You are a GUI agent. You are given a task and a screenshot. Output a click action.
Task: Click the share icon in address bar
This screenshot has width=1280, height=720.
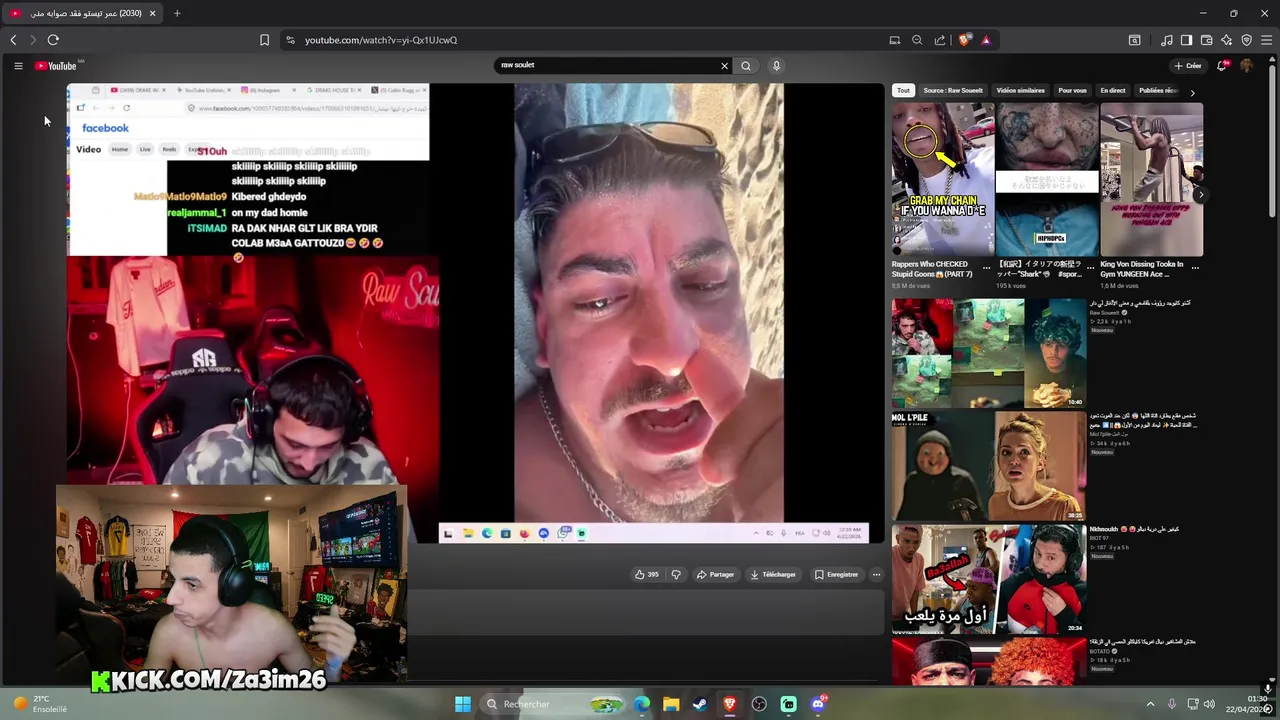pyautogui.click(x=940, y=40)
